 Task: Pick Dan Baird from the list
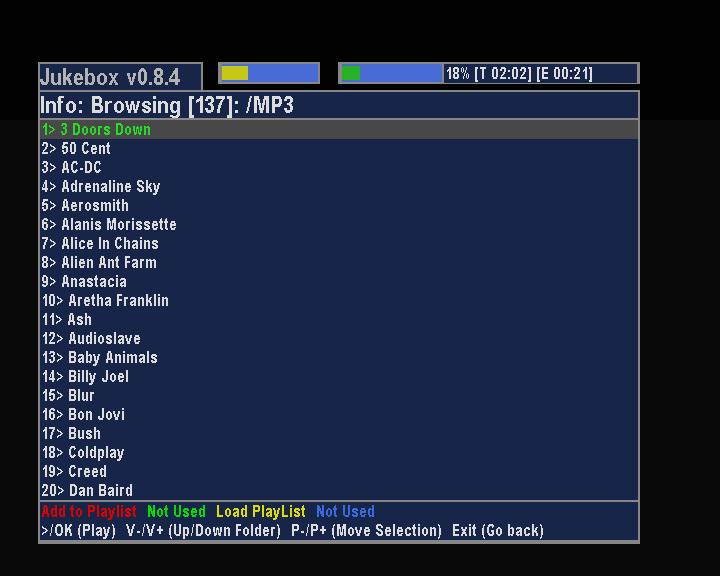click(339, 491)
